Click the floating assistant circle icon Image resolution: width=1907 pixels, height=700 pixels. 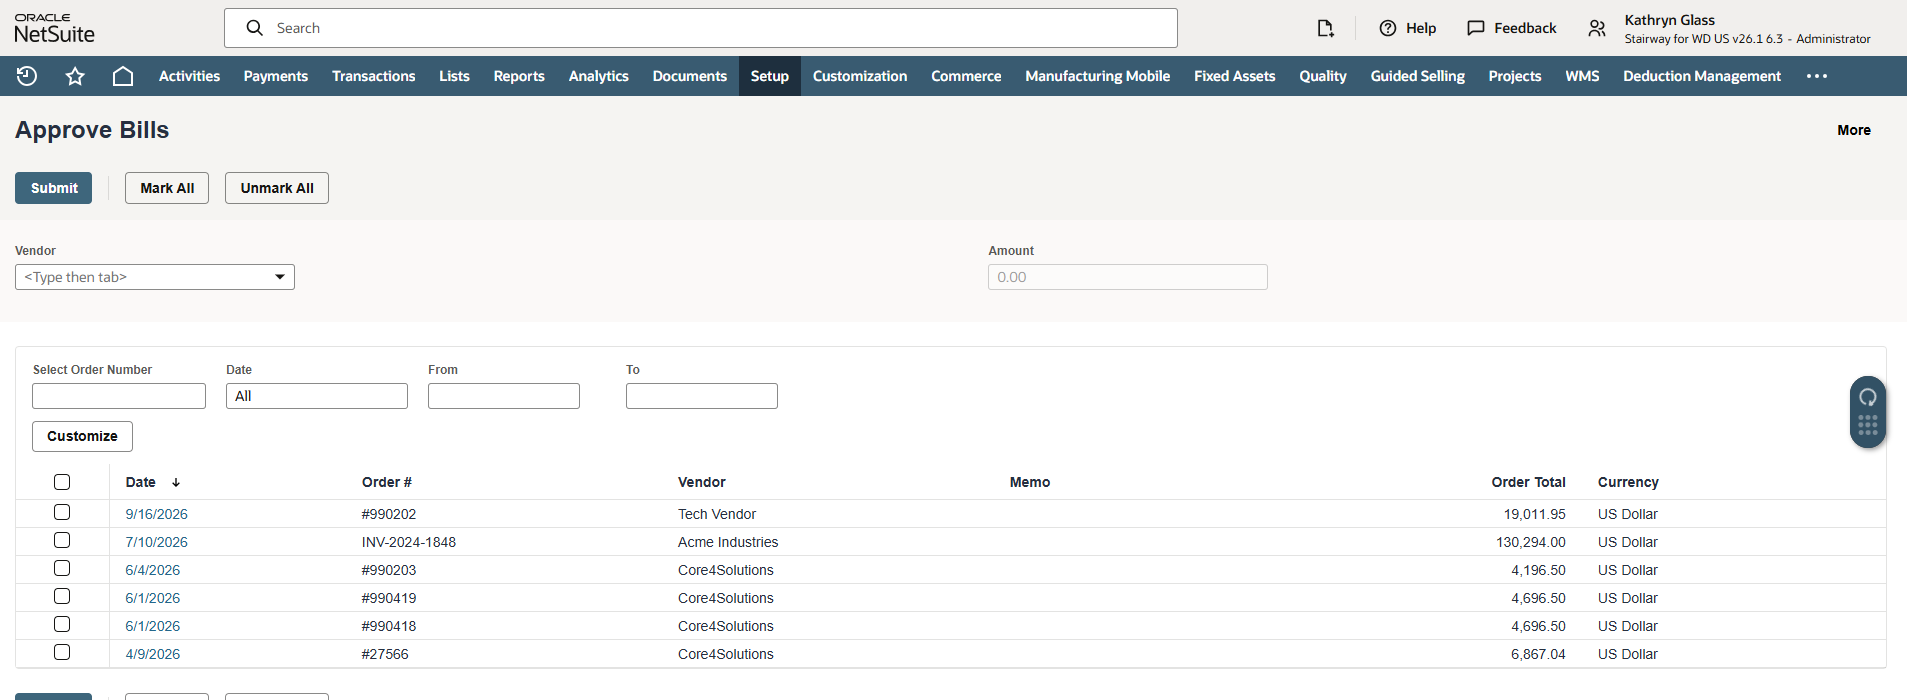tap(1868, 396)
